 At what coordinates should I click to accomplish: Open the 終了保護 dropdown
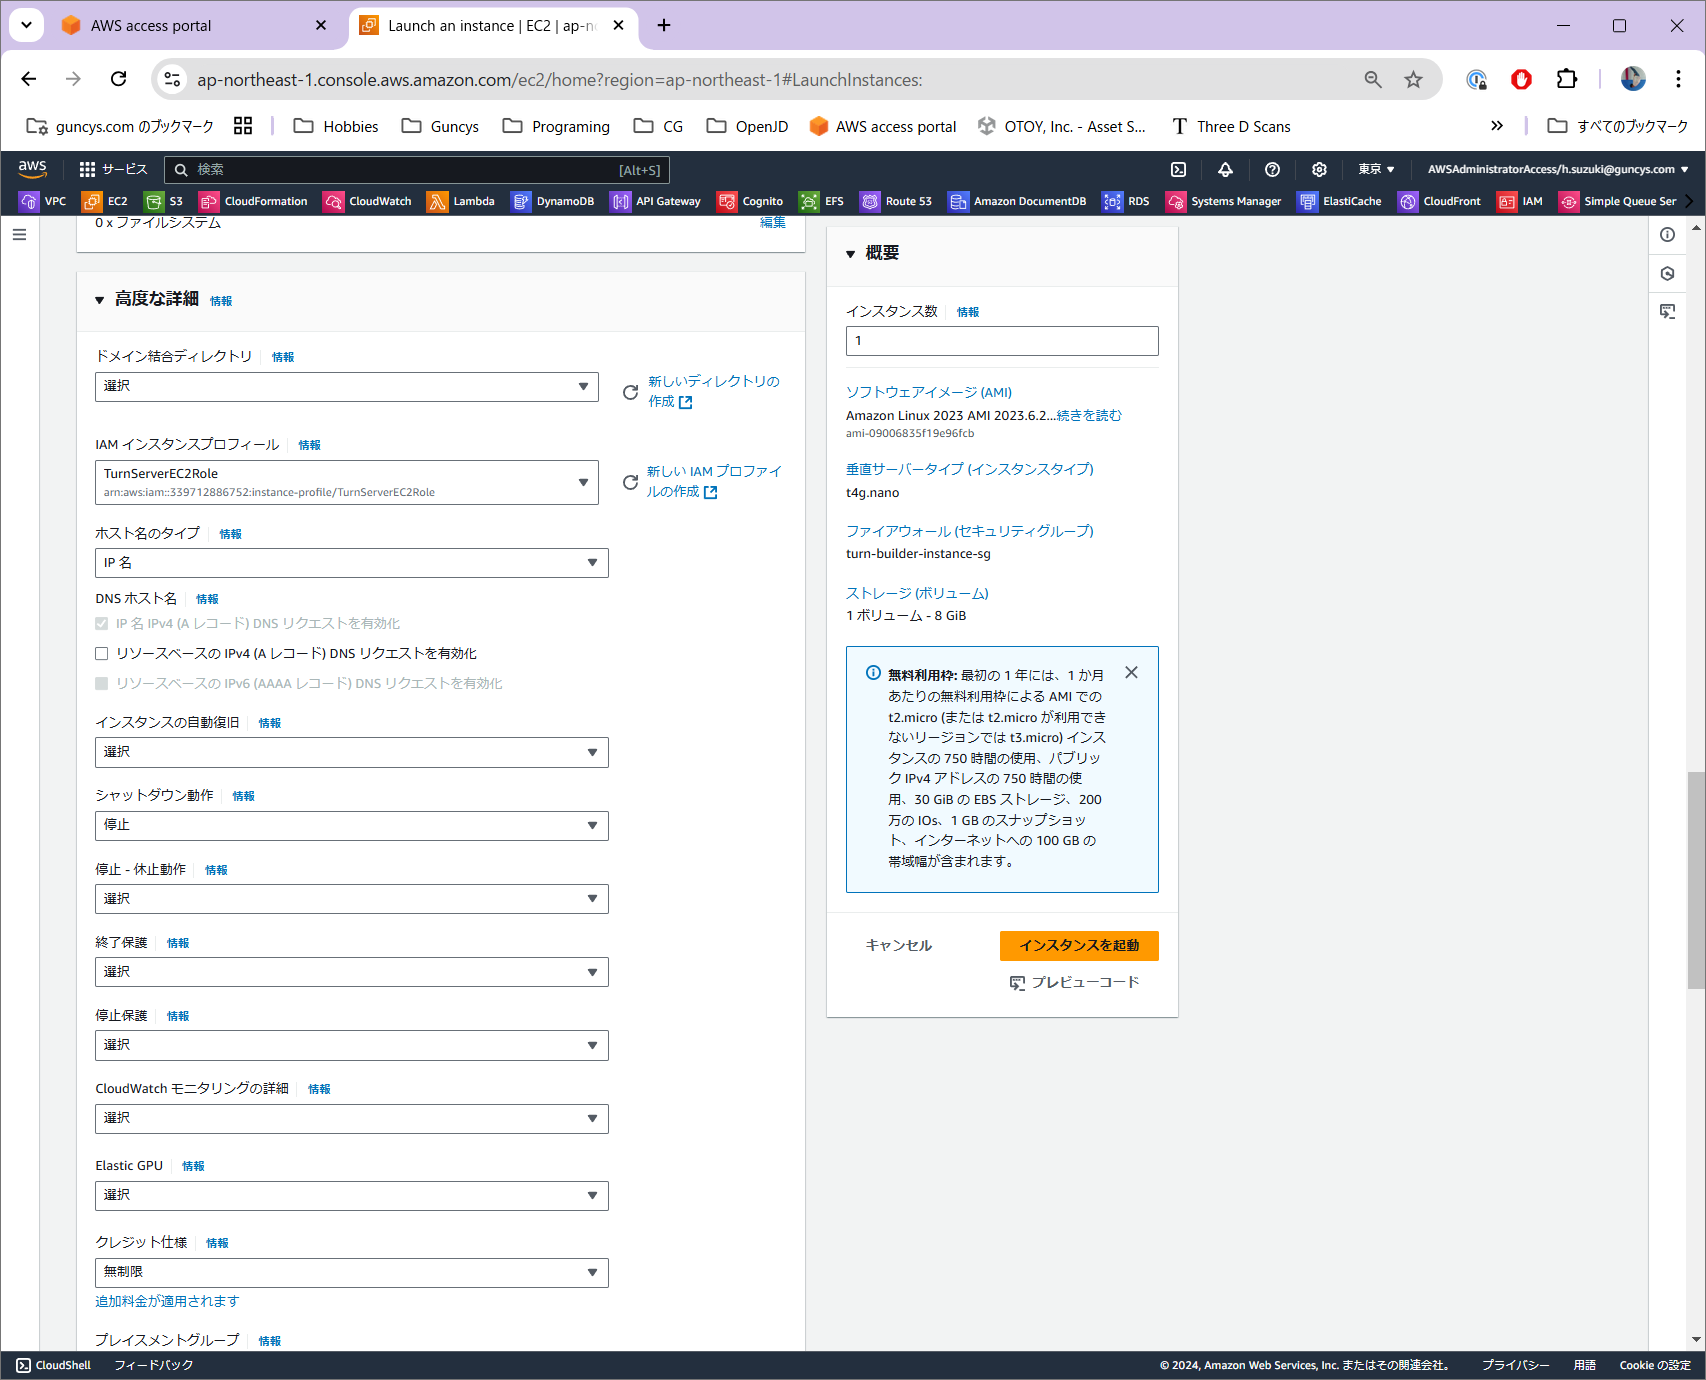(x=352, y=972)
